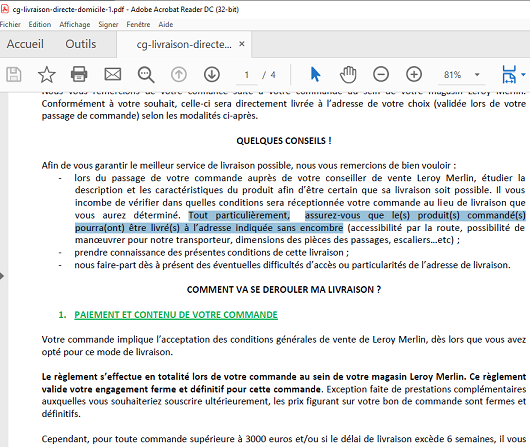This screenshot has width=530, height=447.
Task: Zoom out with the minus button
Action: (381, 74)
